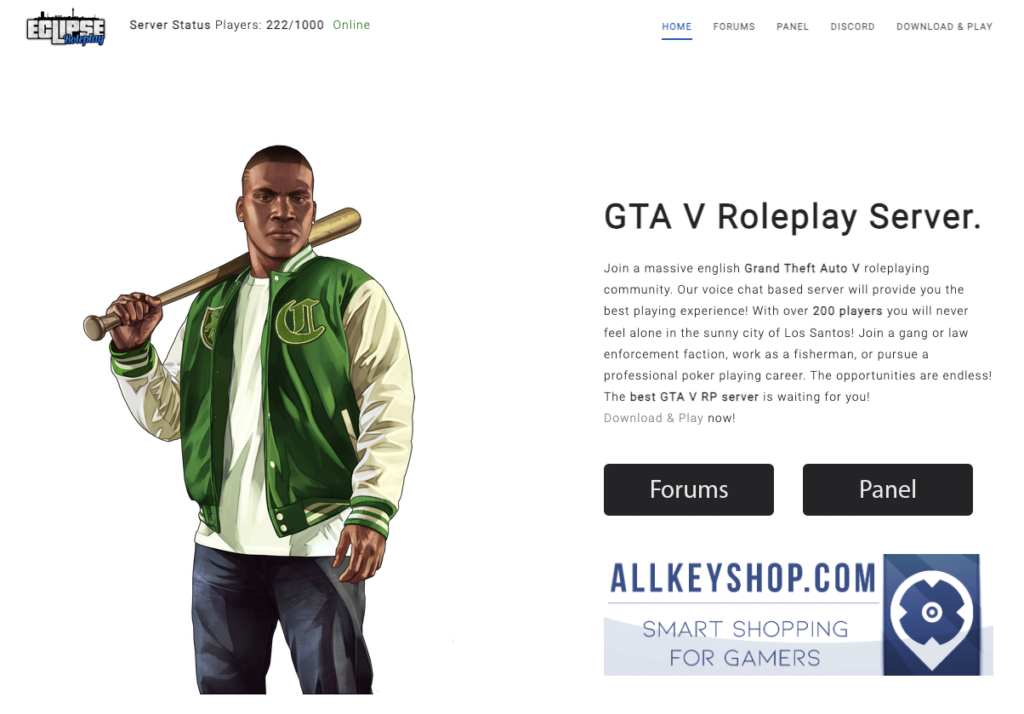The image size is (1024, 714).
Task: Go to FORUMS in top navigation
Action: (x=734, y=27)
